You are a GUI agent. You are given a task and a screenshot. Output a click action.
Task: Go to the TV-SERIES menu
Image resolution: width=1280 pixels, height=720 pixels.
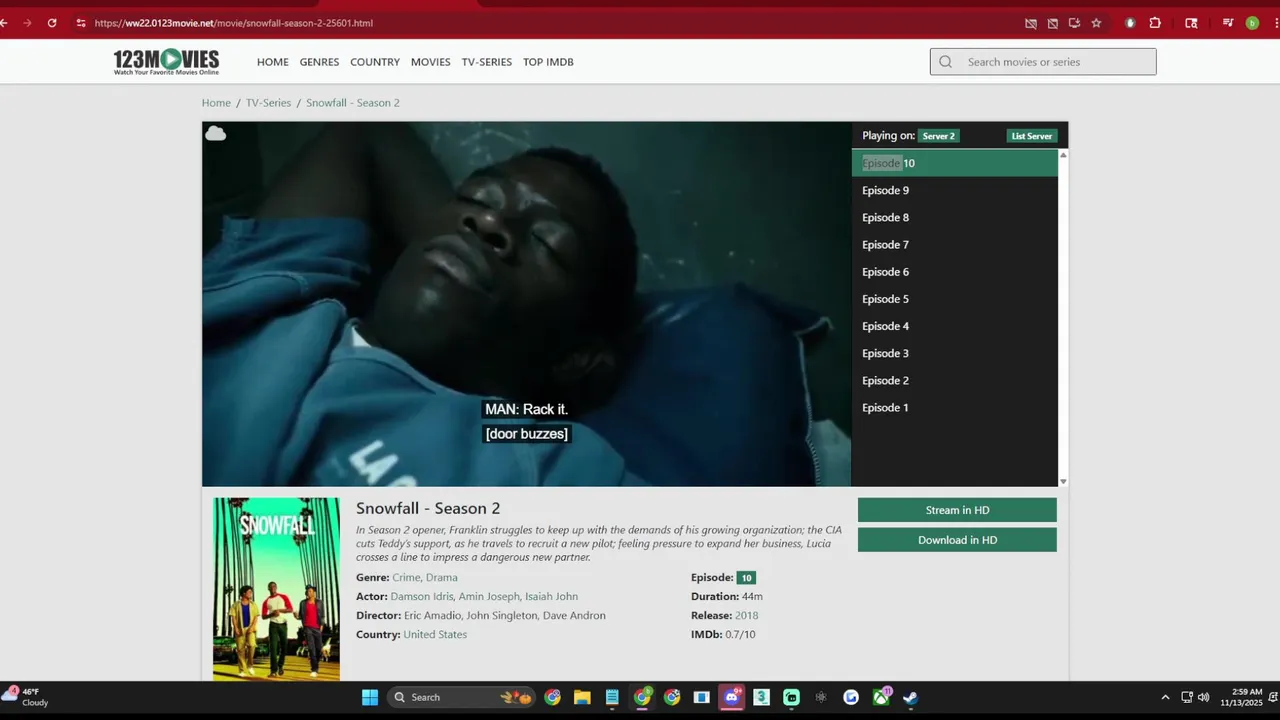pos(486,62)
